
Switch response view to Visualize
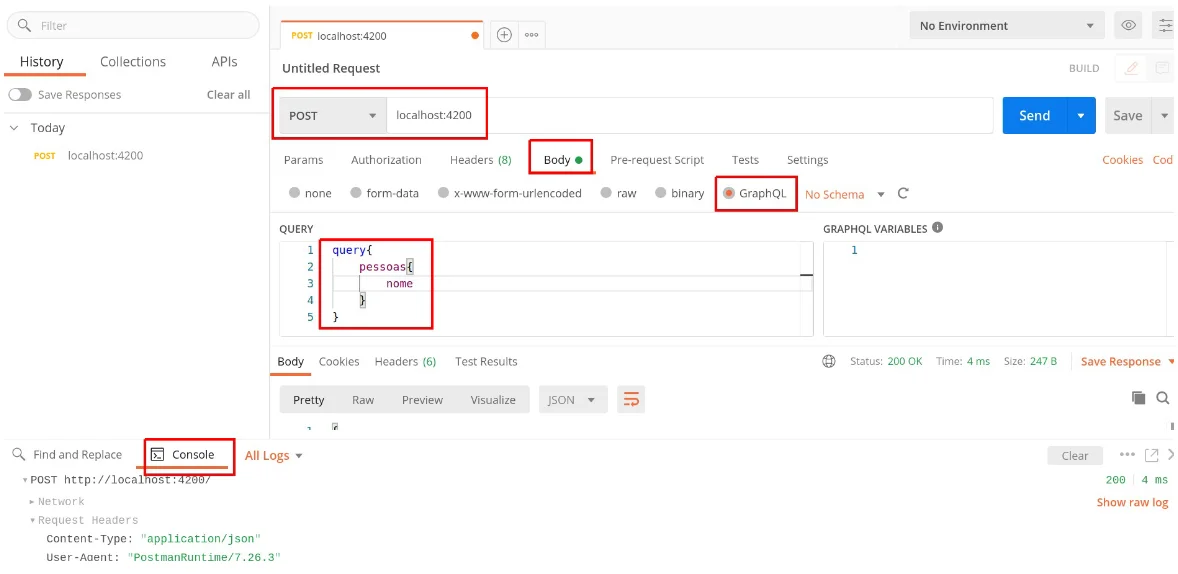click(493, 400)
